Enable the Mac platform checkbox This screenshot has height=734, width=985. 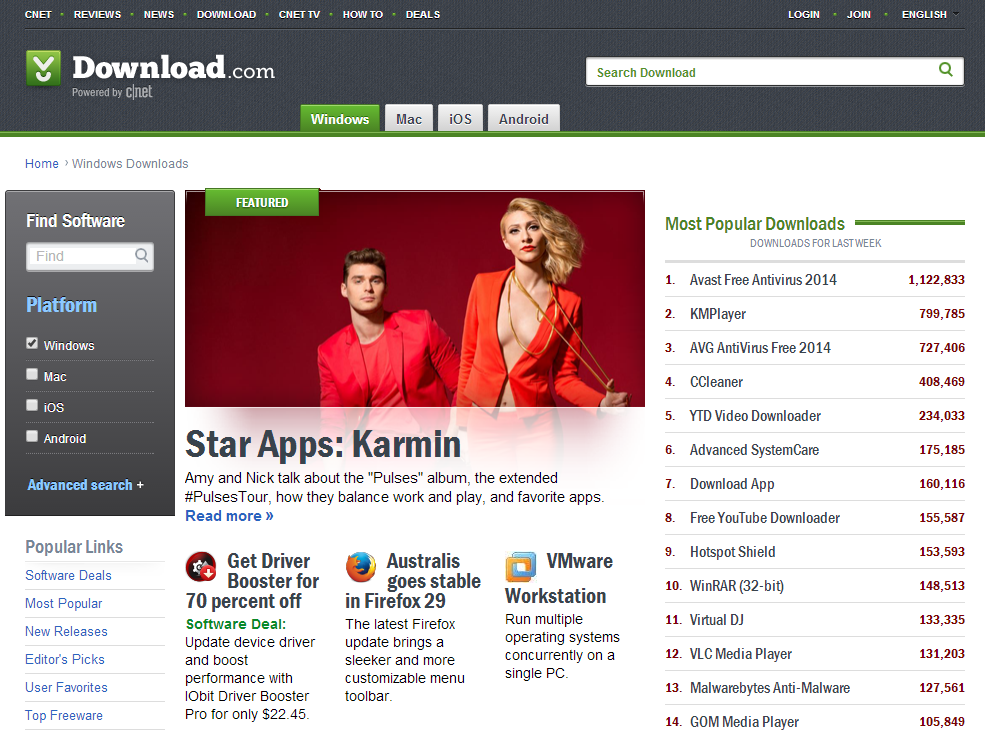click(x=32, y=374)
